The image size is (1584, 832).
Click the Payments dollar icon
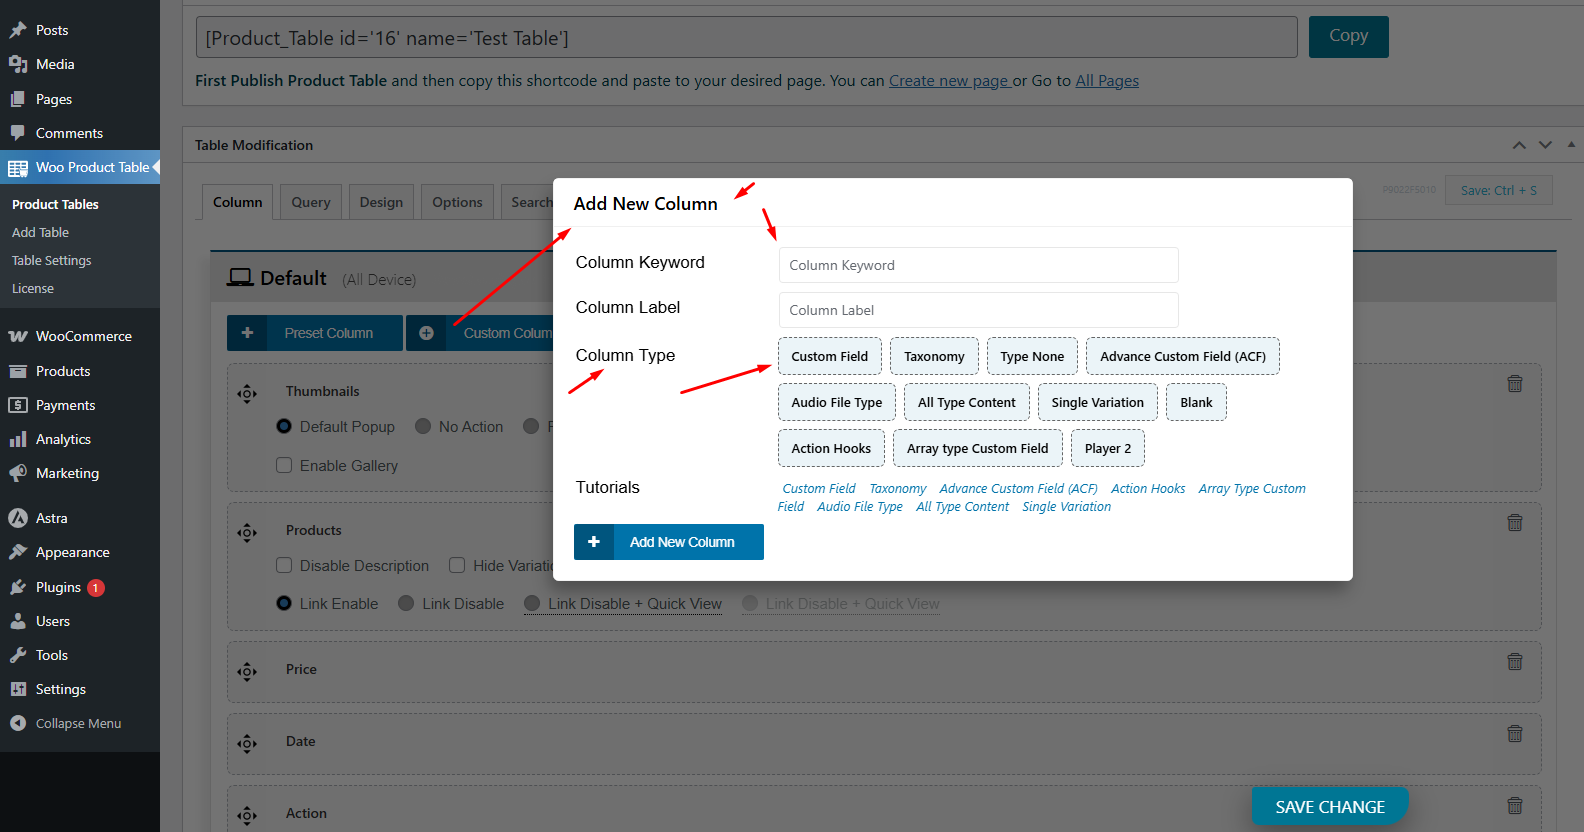point(18,405)
